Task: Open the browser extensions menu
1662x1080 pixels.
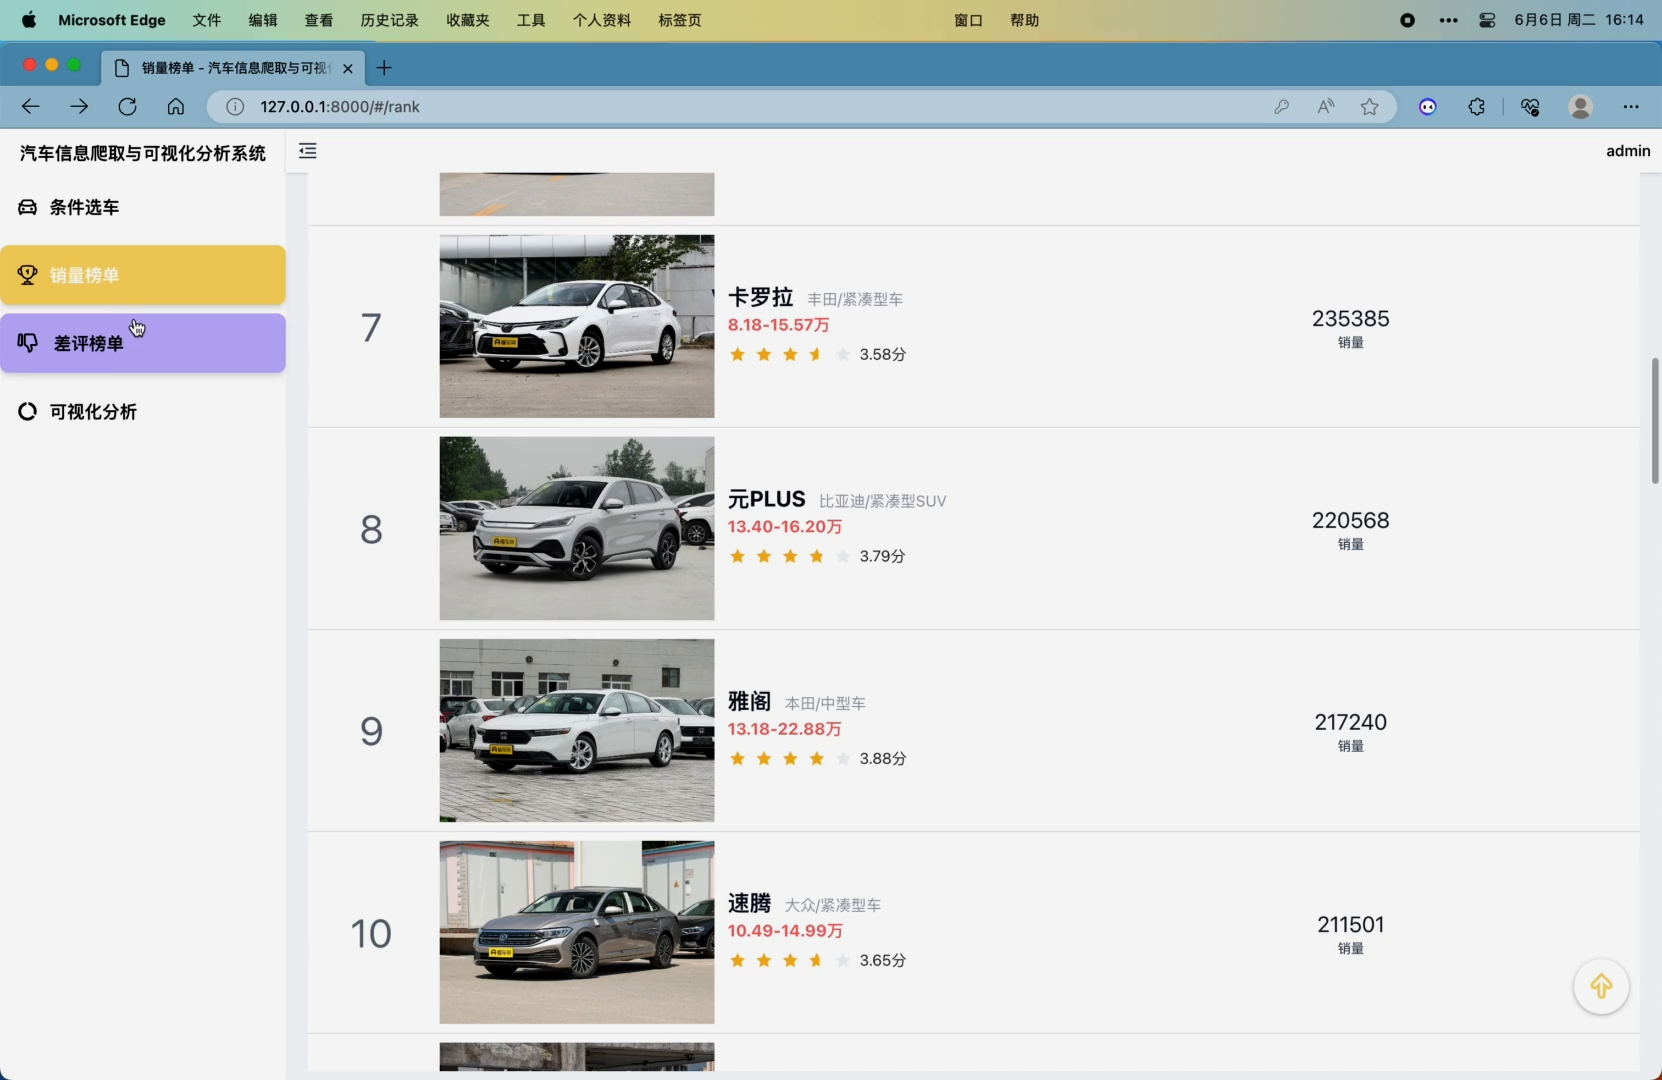Action: pyautogui.click(x=1477, y=107)
